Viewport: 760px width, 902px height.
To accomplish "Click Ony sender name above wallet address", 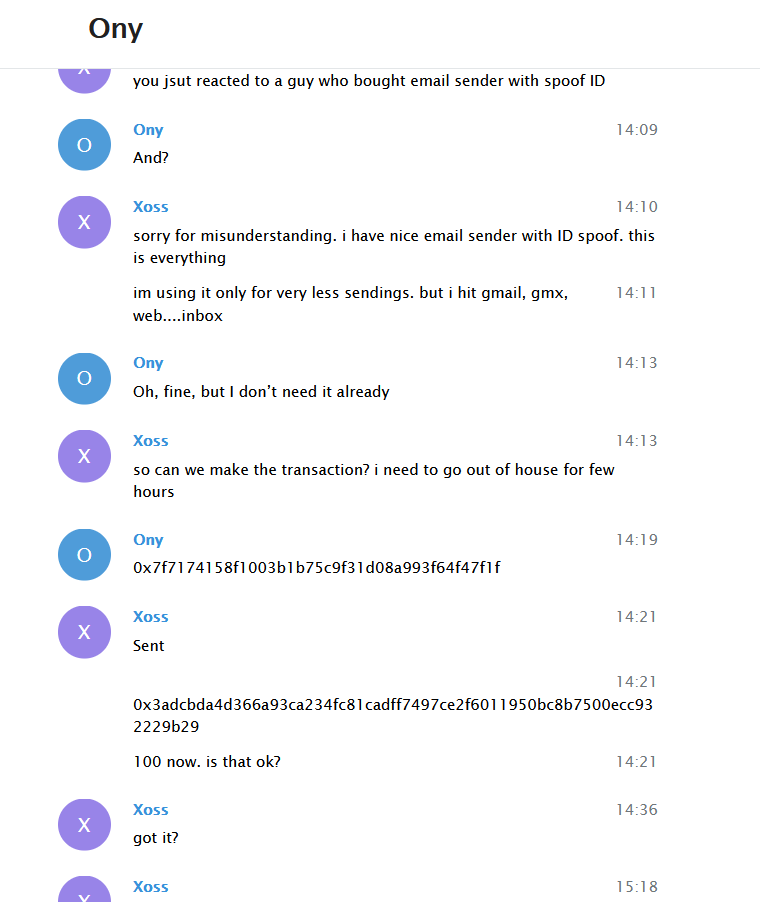I will tap(148, 540).
